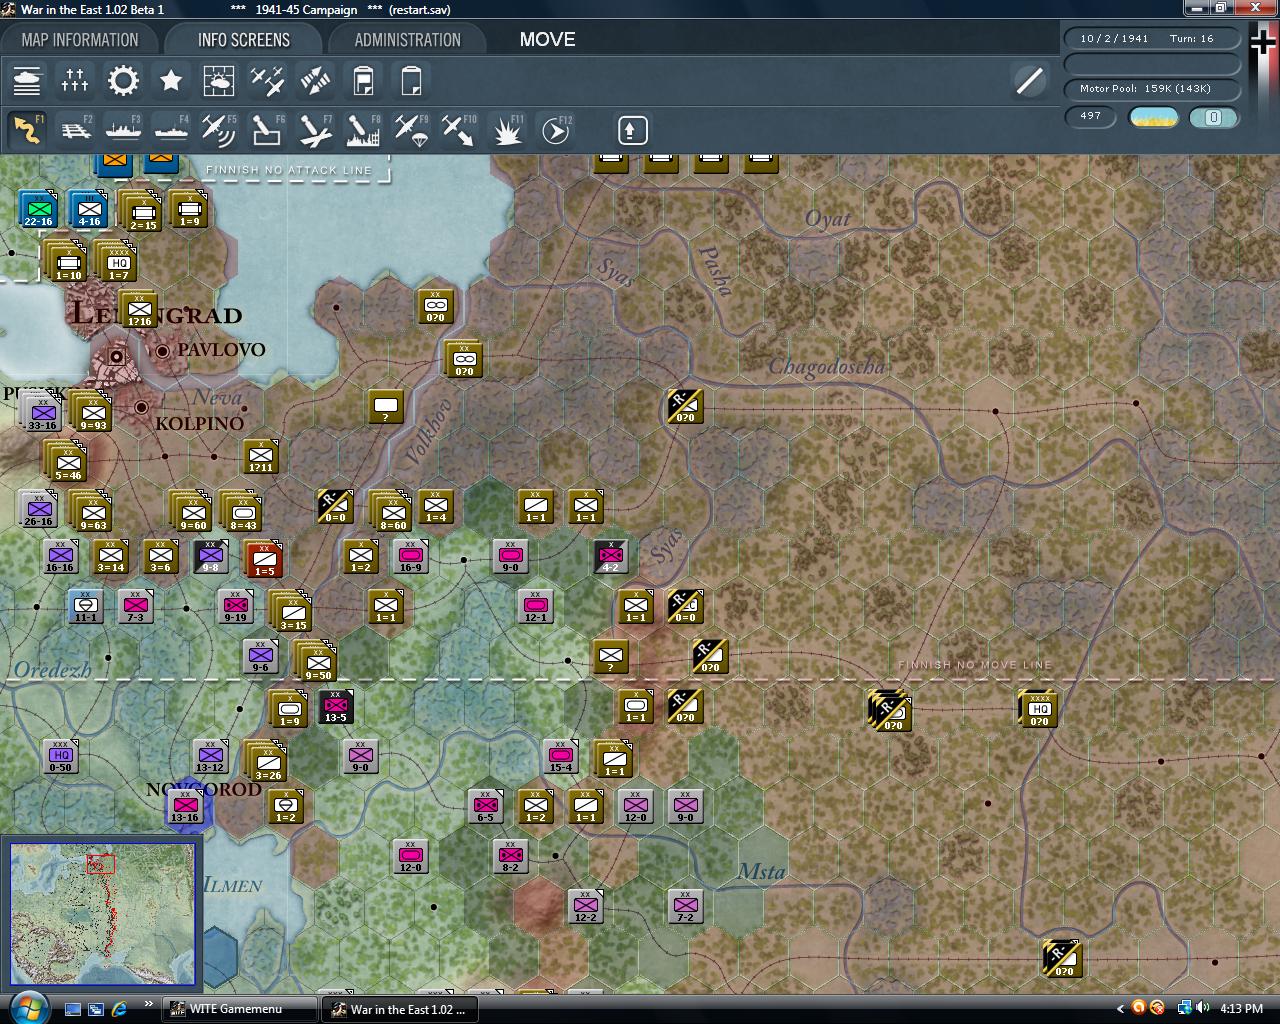This screenshot has height=1024, width=1280.
Task: Select the 26-16 grey unit counter
Action: [39, 510]
